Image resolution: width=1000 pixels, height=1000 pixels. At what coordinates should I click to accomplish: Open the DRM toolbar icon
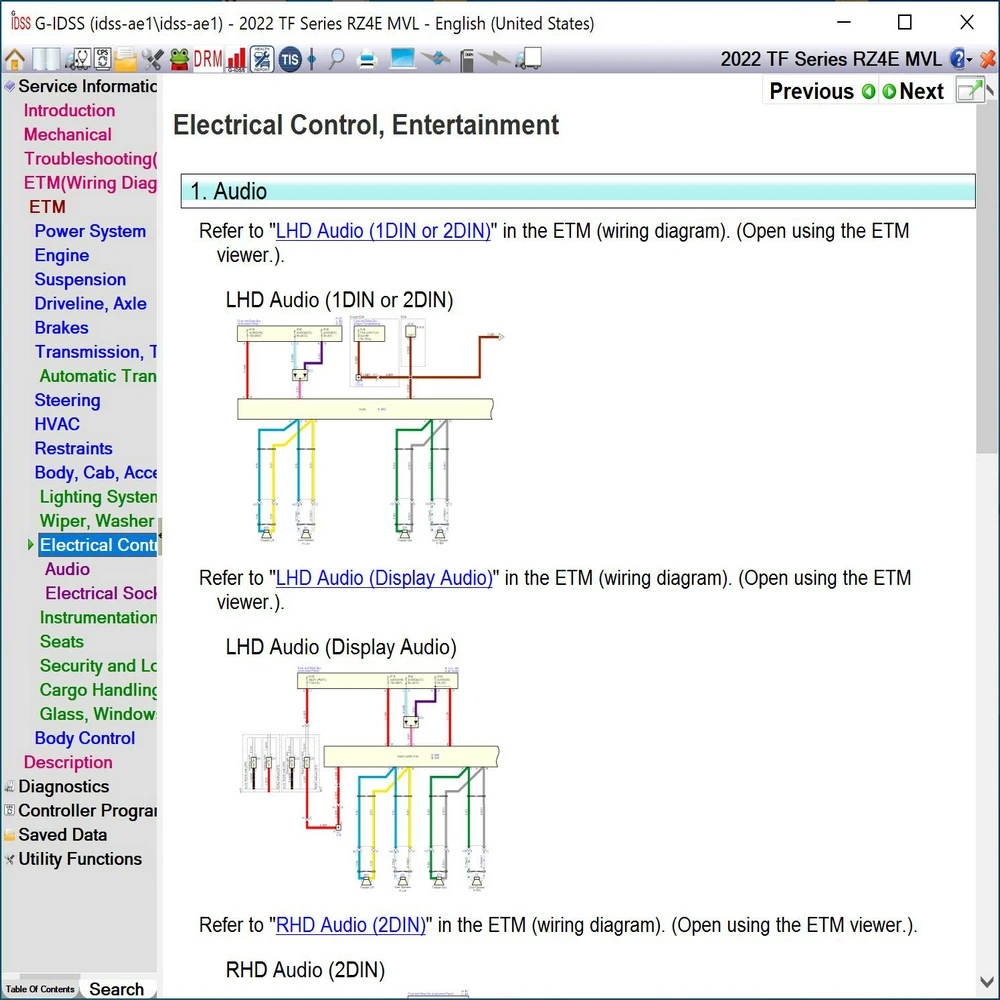(x=208, y=59)
